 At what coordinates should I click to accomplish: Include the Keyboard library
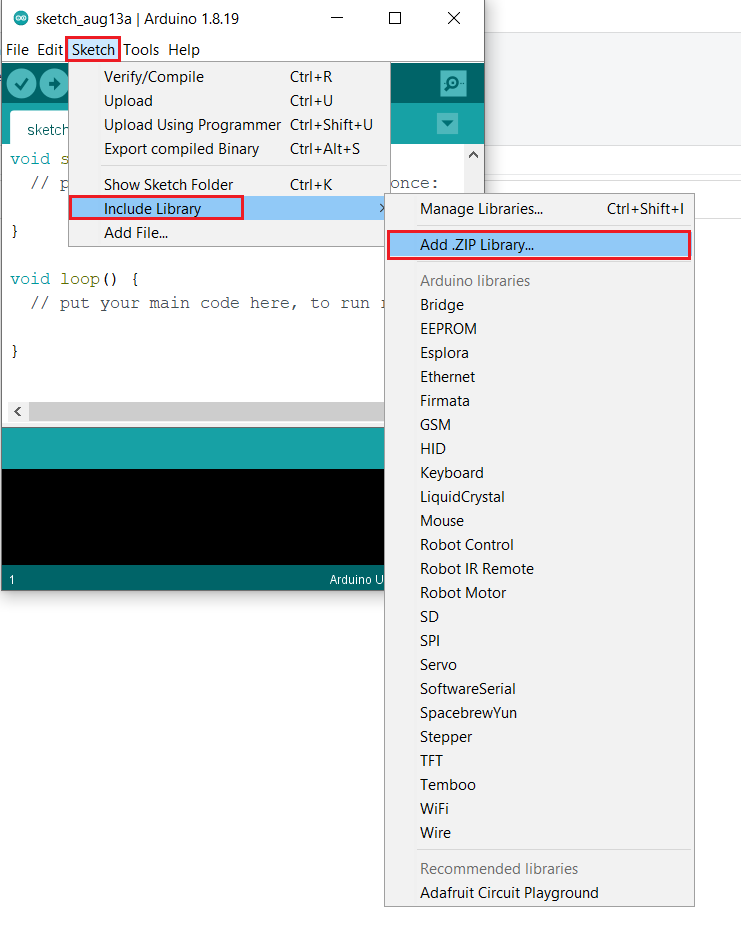(539, 473)
